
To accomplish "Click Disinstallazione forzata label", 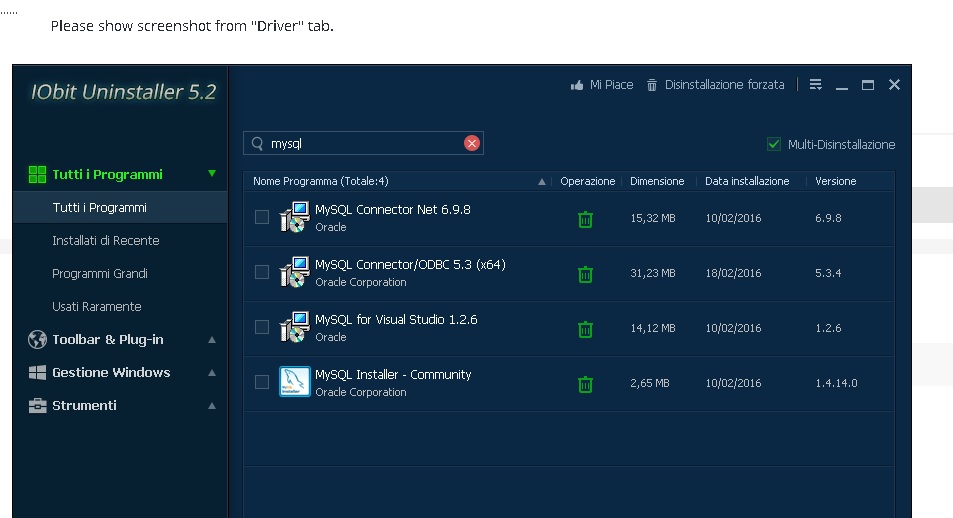I will (x=724, y=85).
